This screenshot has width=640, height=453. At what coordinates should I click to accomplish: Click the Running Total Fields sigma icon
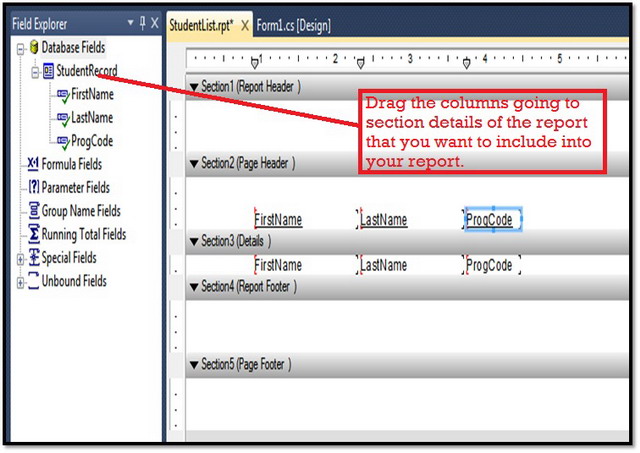pyautogui.click(x=34, y=234)
